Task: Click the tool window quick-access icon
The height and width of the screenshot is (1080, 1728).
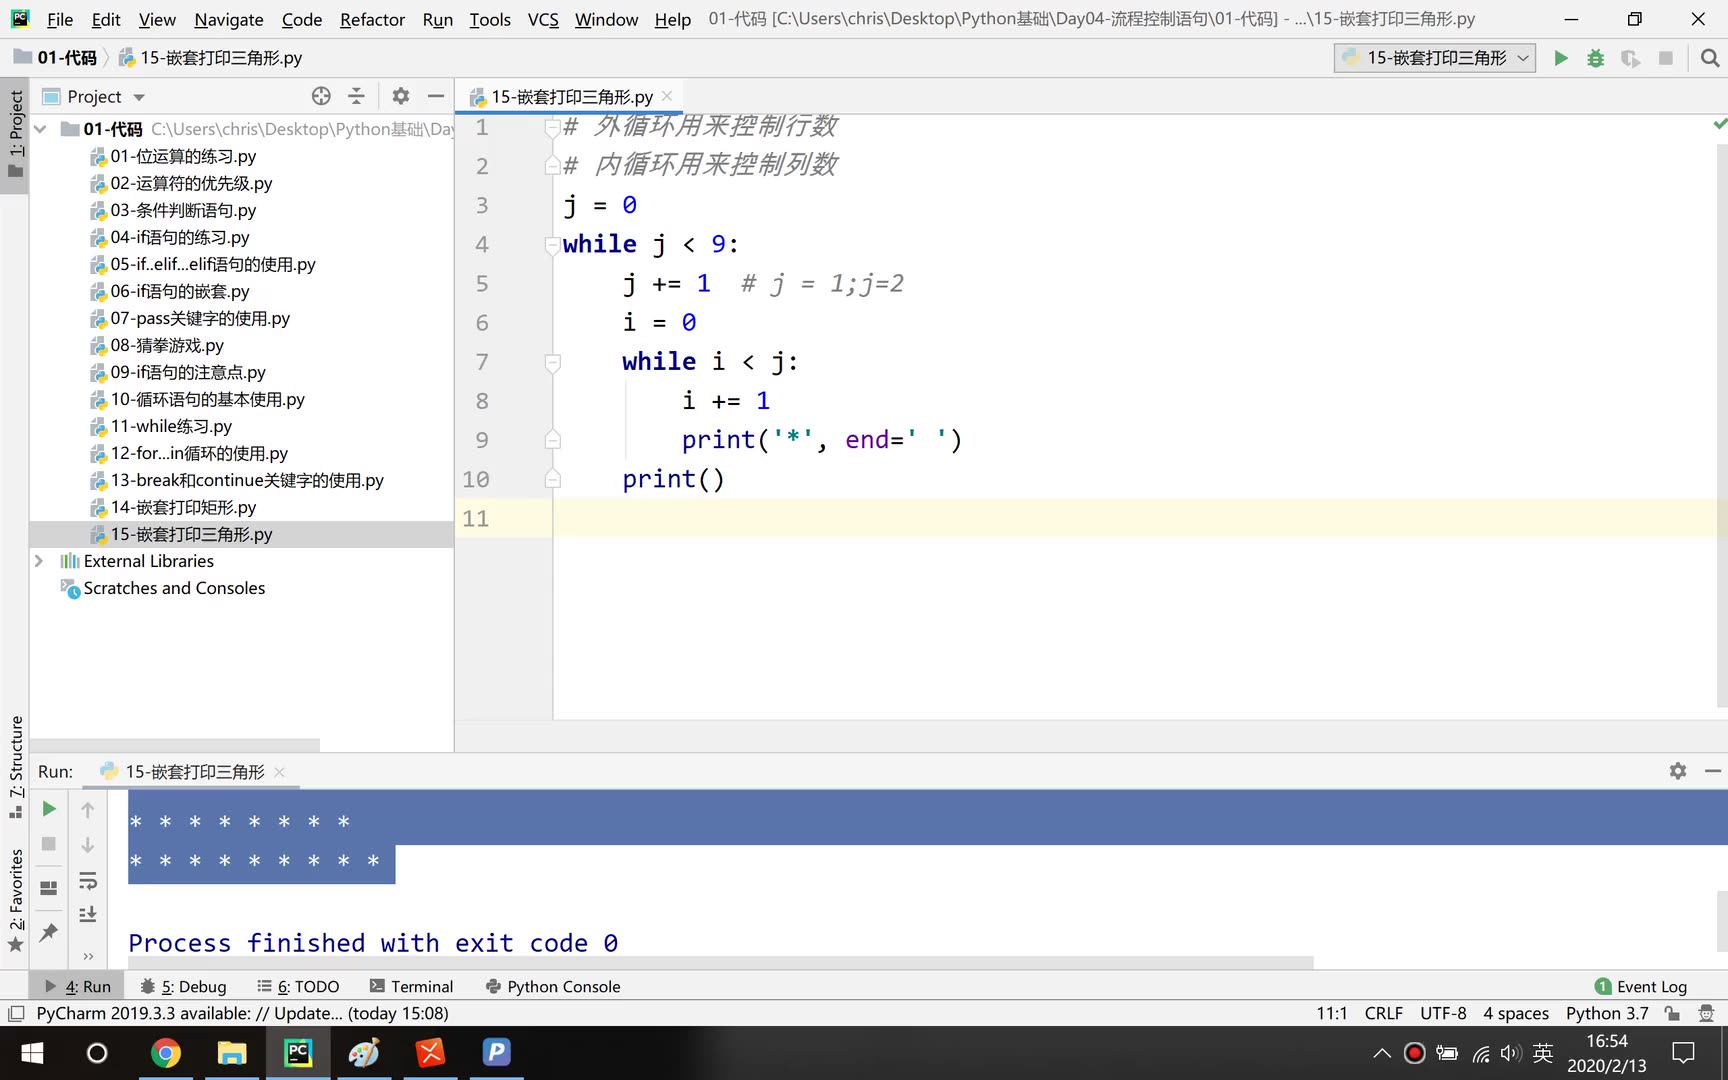Action: (16, 1013)
